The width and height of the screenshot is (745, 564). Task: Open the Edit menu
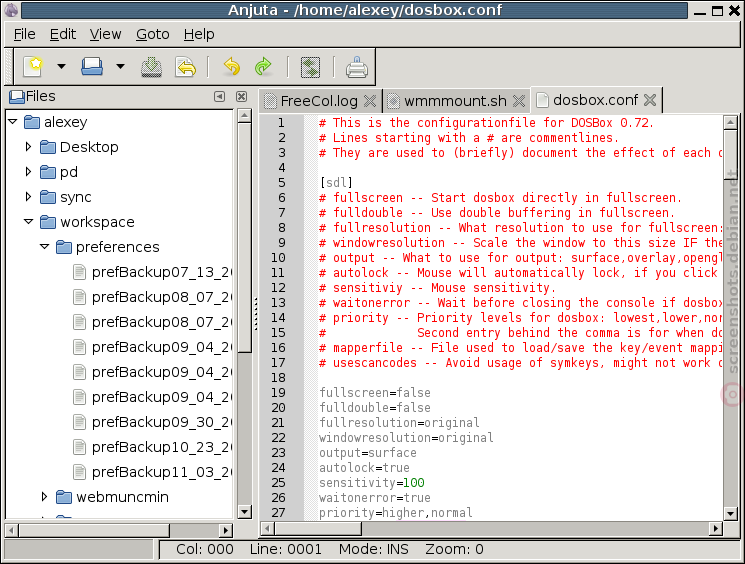[x=63, y=34]
